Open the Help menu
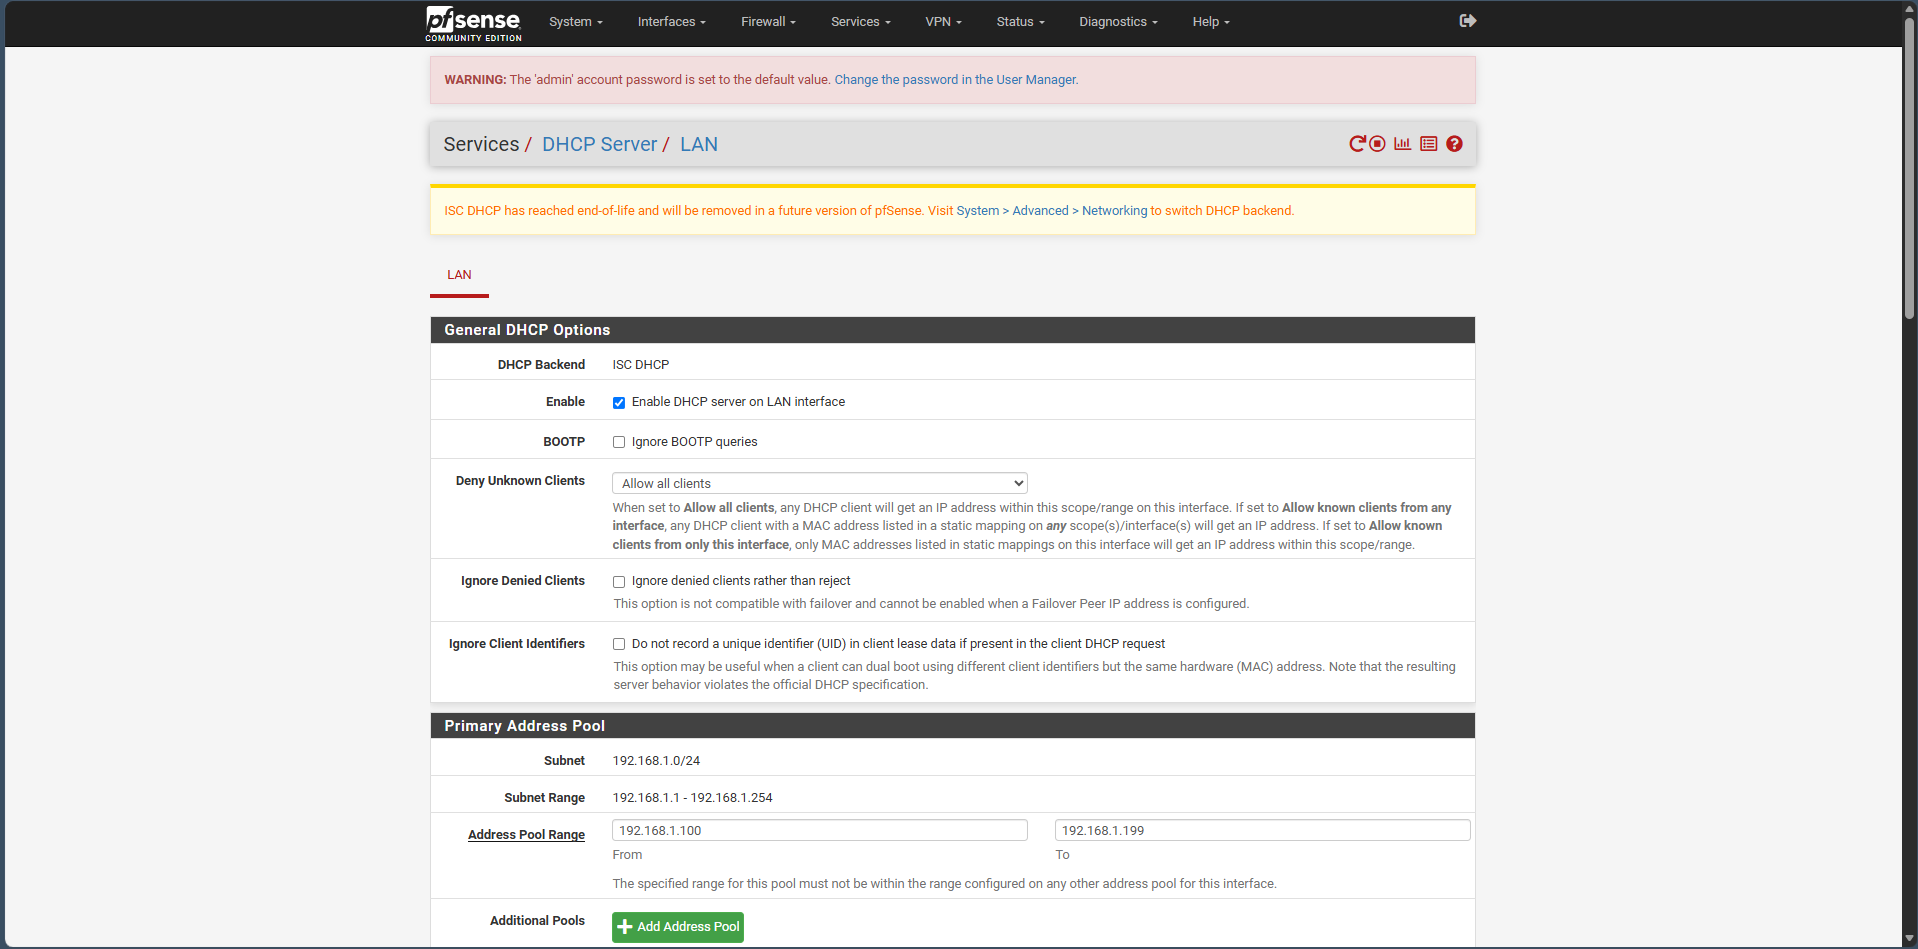 coord(1211,22)
